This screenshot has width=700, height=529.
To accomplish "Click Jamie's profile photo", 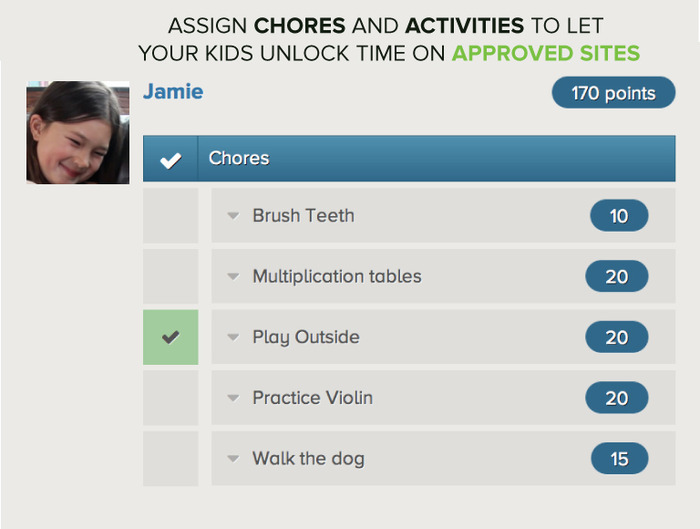I will coord(78,132).
